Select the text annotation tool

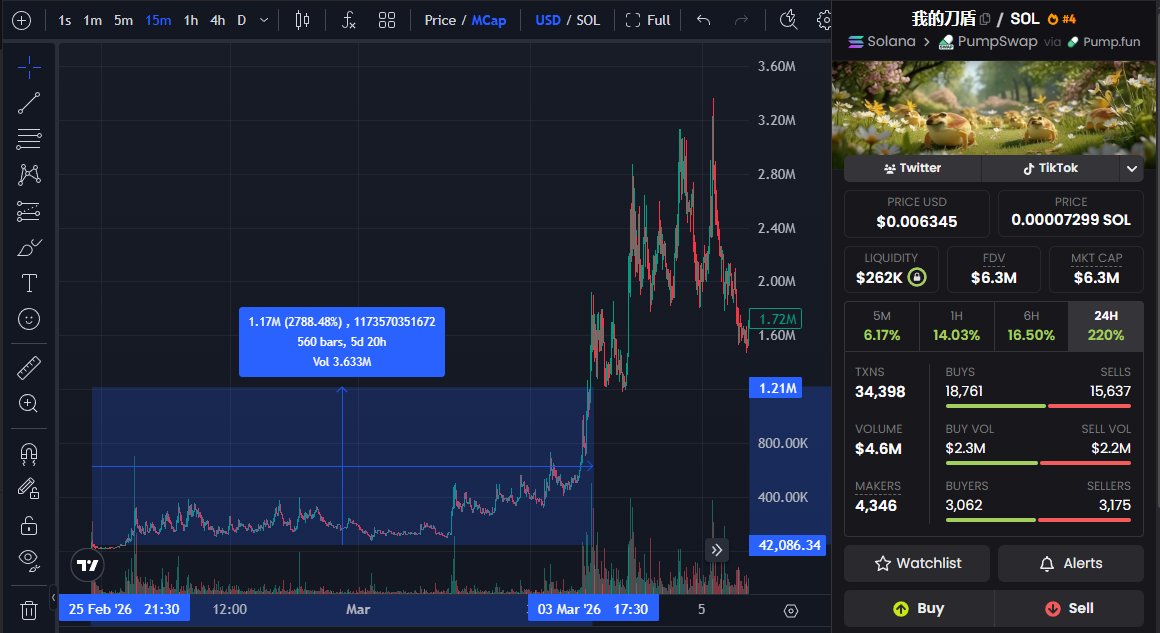29,283
